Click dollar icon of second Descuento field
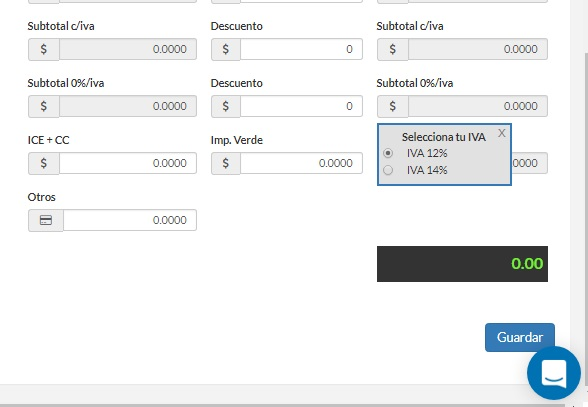This screenshot has width=588, height=407. (x=225, y=106)
